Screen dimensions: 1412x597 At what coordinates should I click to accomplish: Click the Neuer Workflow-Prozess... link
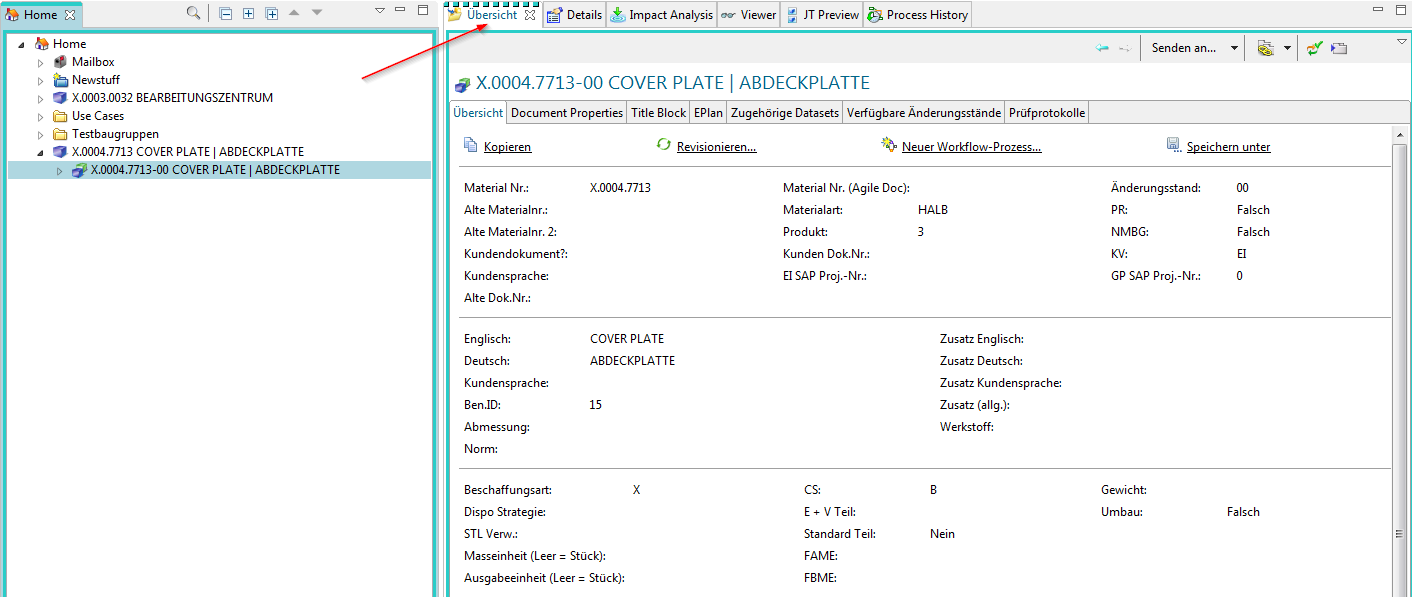click(x=971, y=147)
